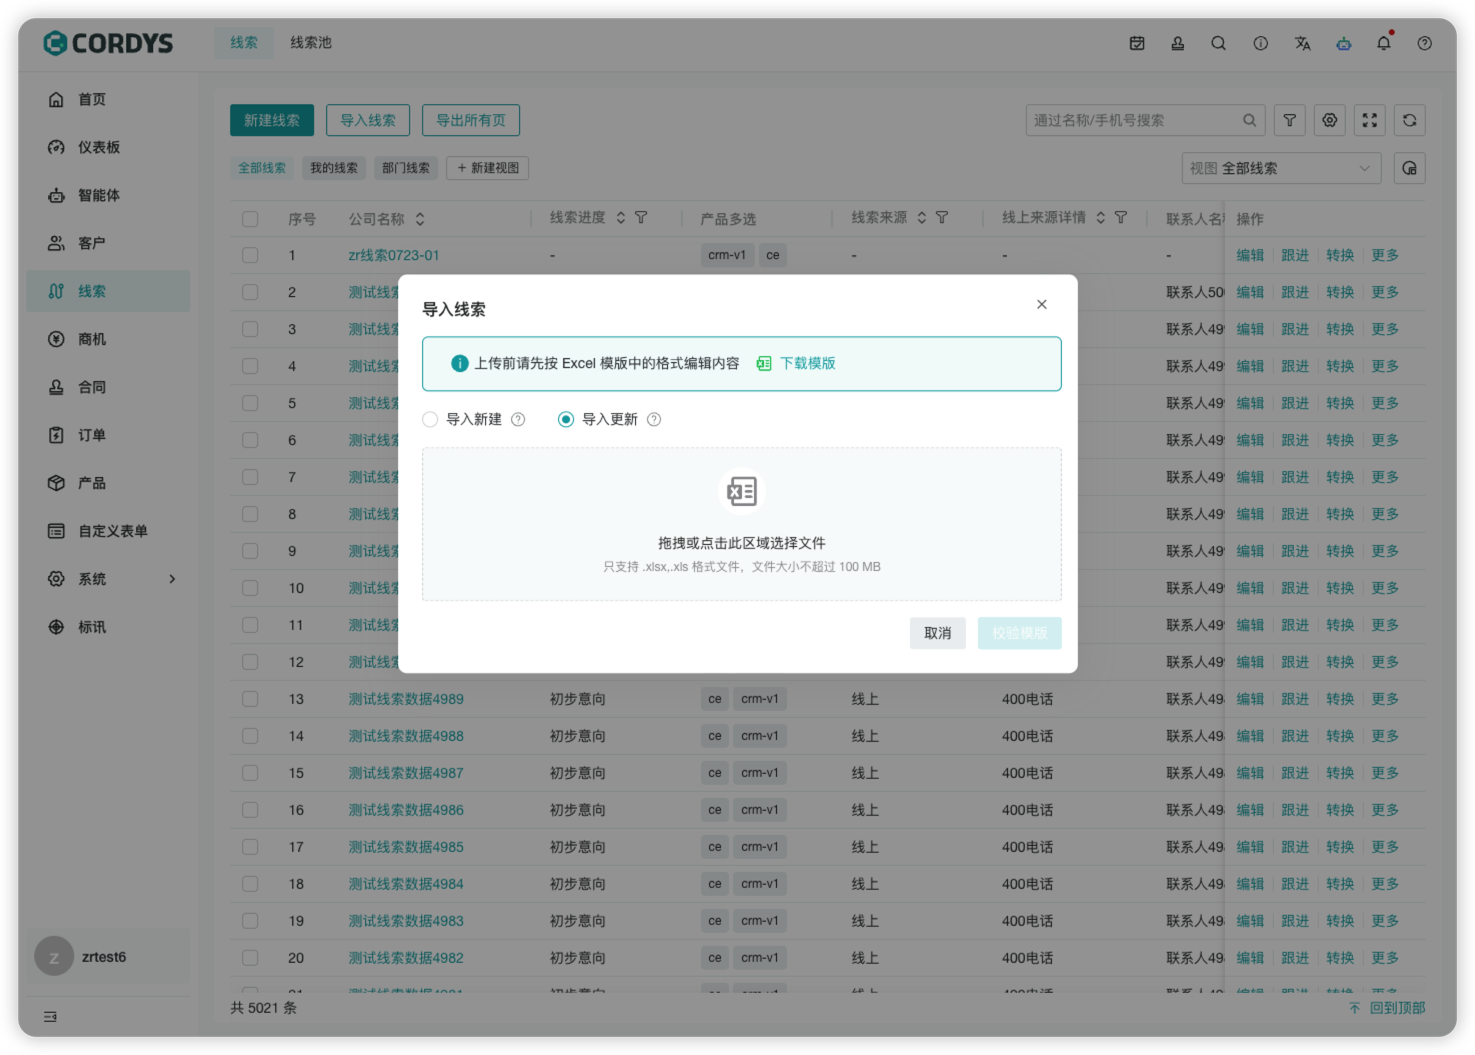Open the 视图 全部线索 dropdown
Viewport: 1475px width, 1055px height.
[1282, 168]
